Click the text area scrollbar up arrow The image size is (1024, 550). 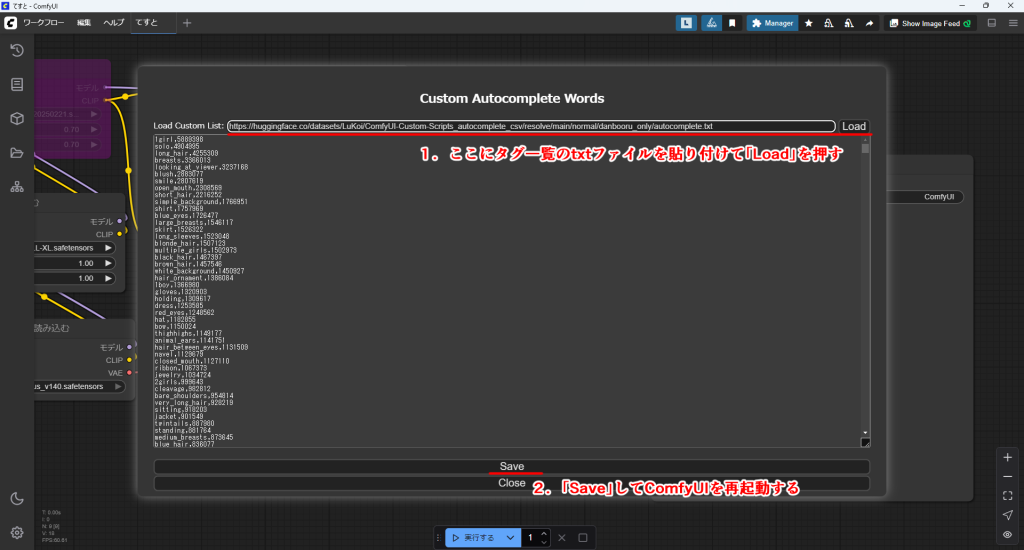[x=865, y=138]
